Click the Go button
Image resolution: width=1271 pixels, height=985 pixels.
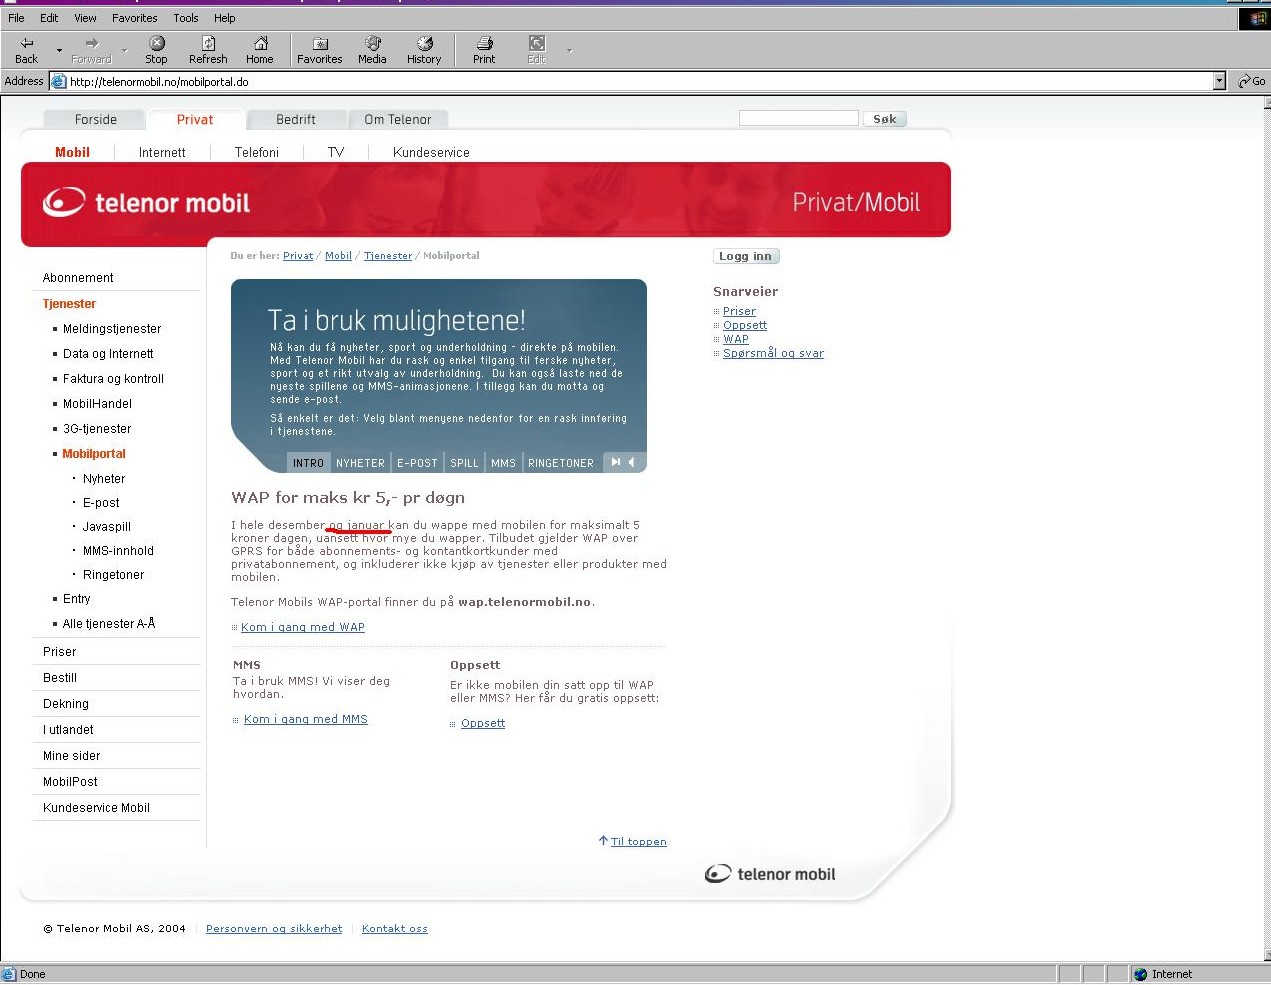point(1252,82)
